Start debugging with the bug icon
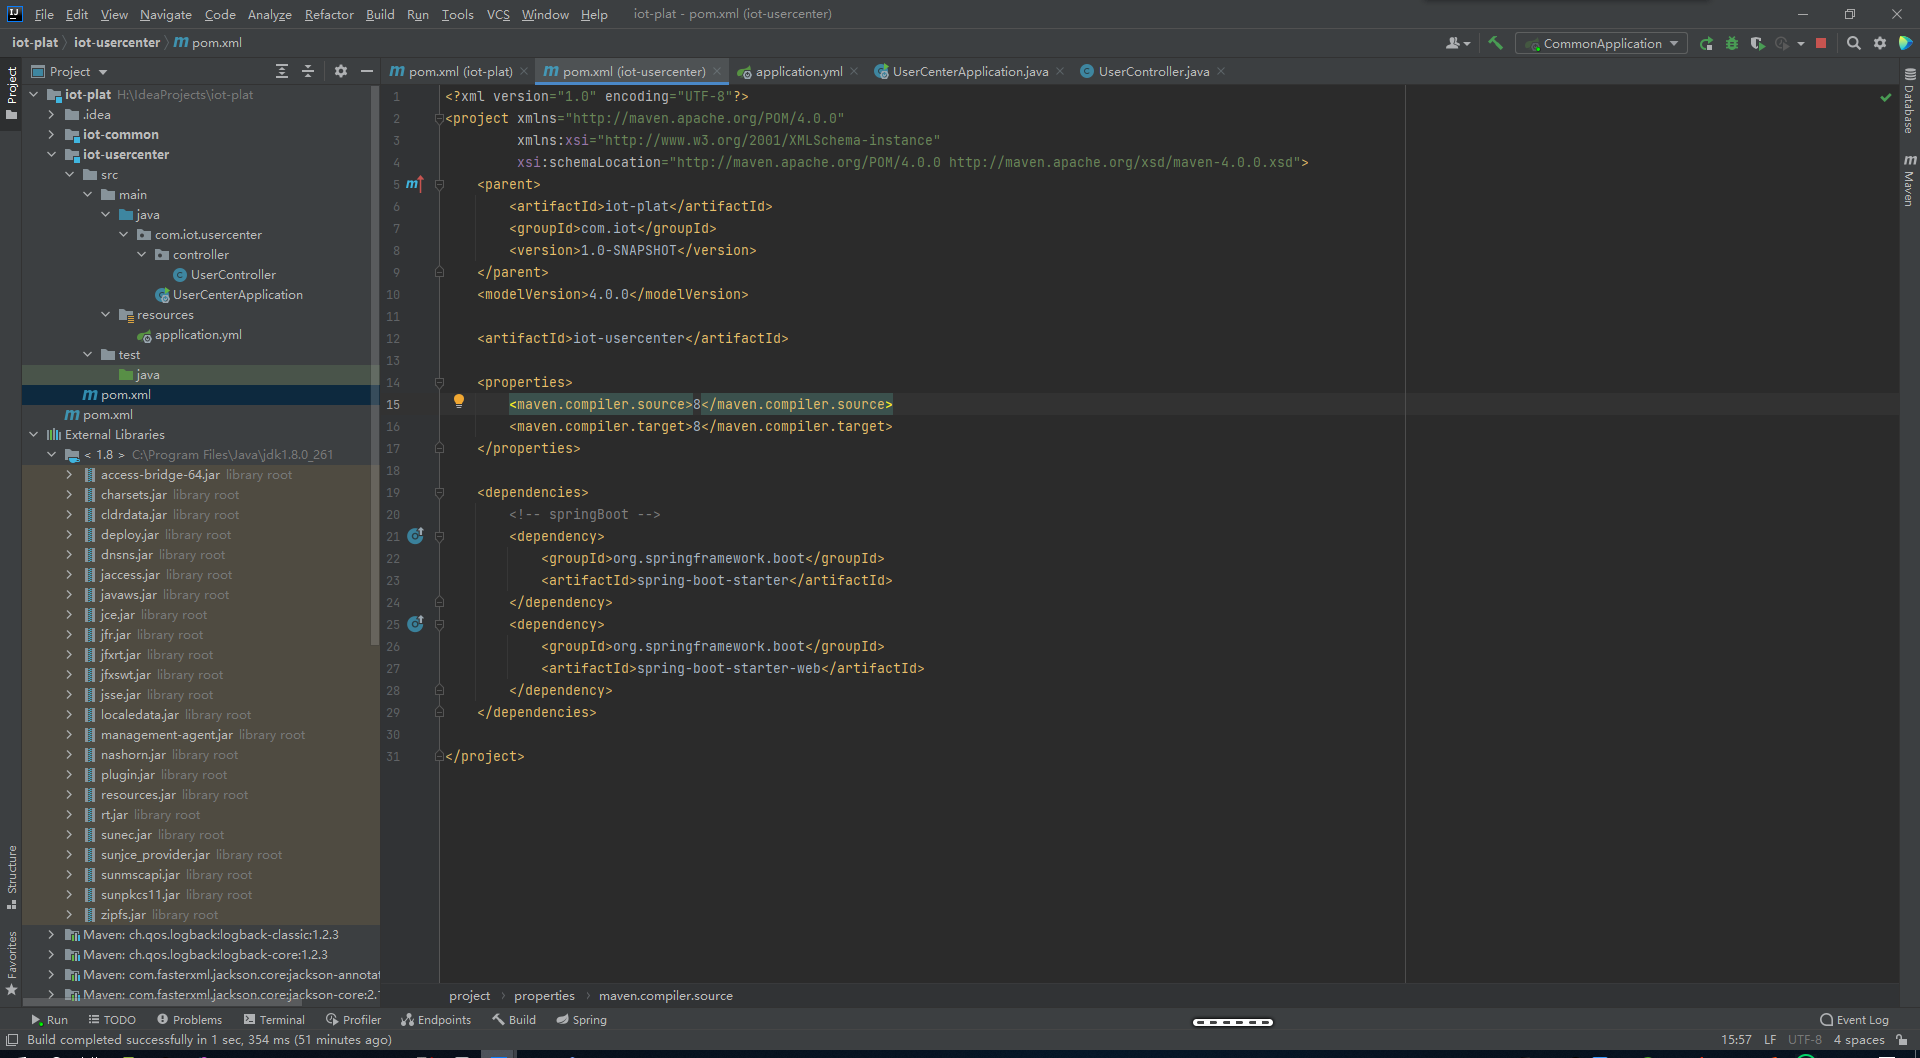Image resolution: width=1920 pixels, height=1058 pixels. pos(1732,43)
